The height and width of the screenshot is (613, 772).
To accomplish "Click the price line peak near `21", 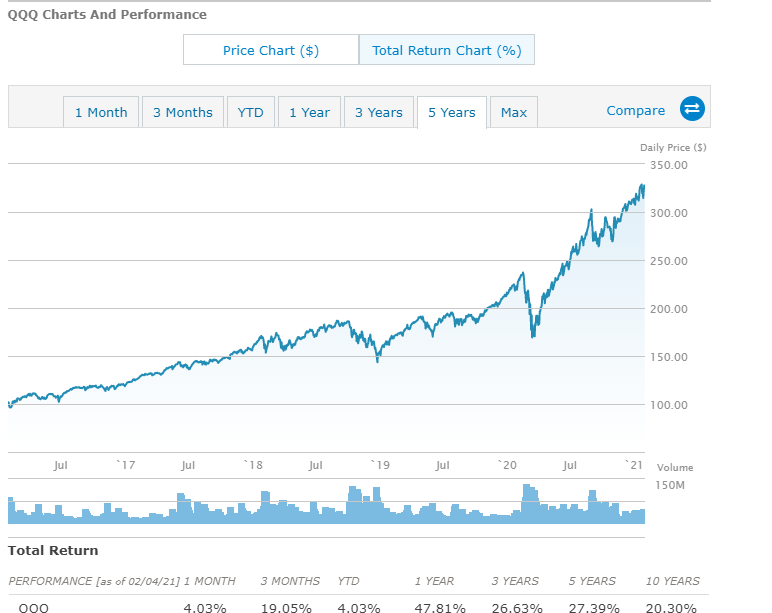I will pyautogui.click(x=642, y=186).
